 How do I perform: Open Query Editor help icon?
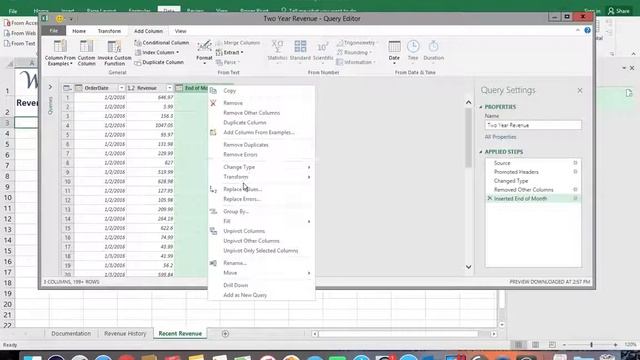pyautogui.click(x=587, y=31)
